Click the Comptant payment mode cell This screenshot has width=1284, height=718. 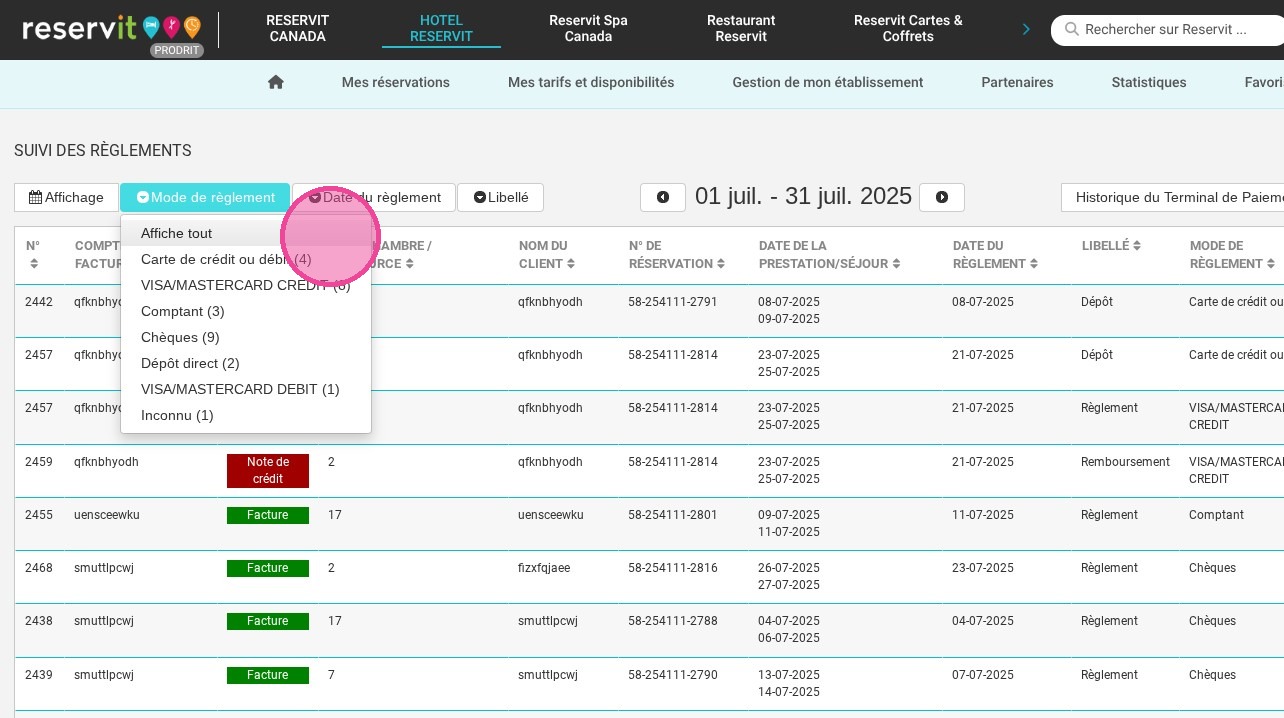(1216, 515)
